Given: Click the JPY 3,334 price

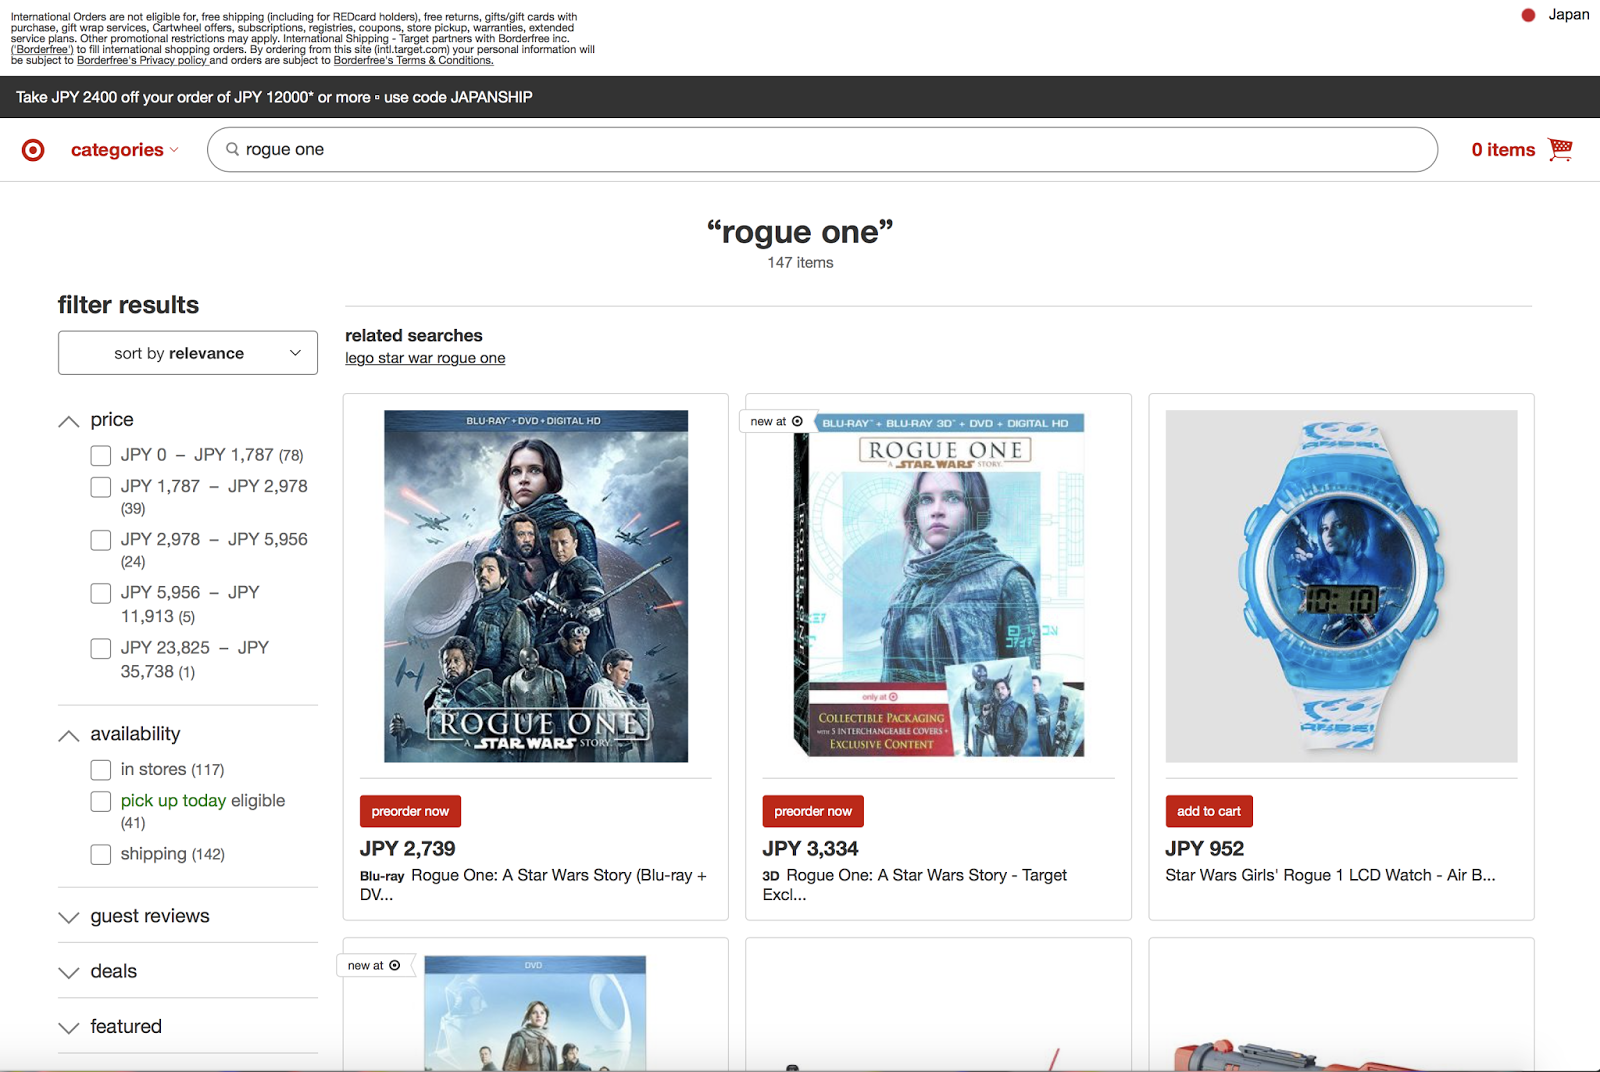Looking at the screenshot, I should 810,848.
